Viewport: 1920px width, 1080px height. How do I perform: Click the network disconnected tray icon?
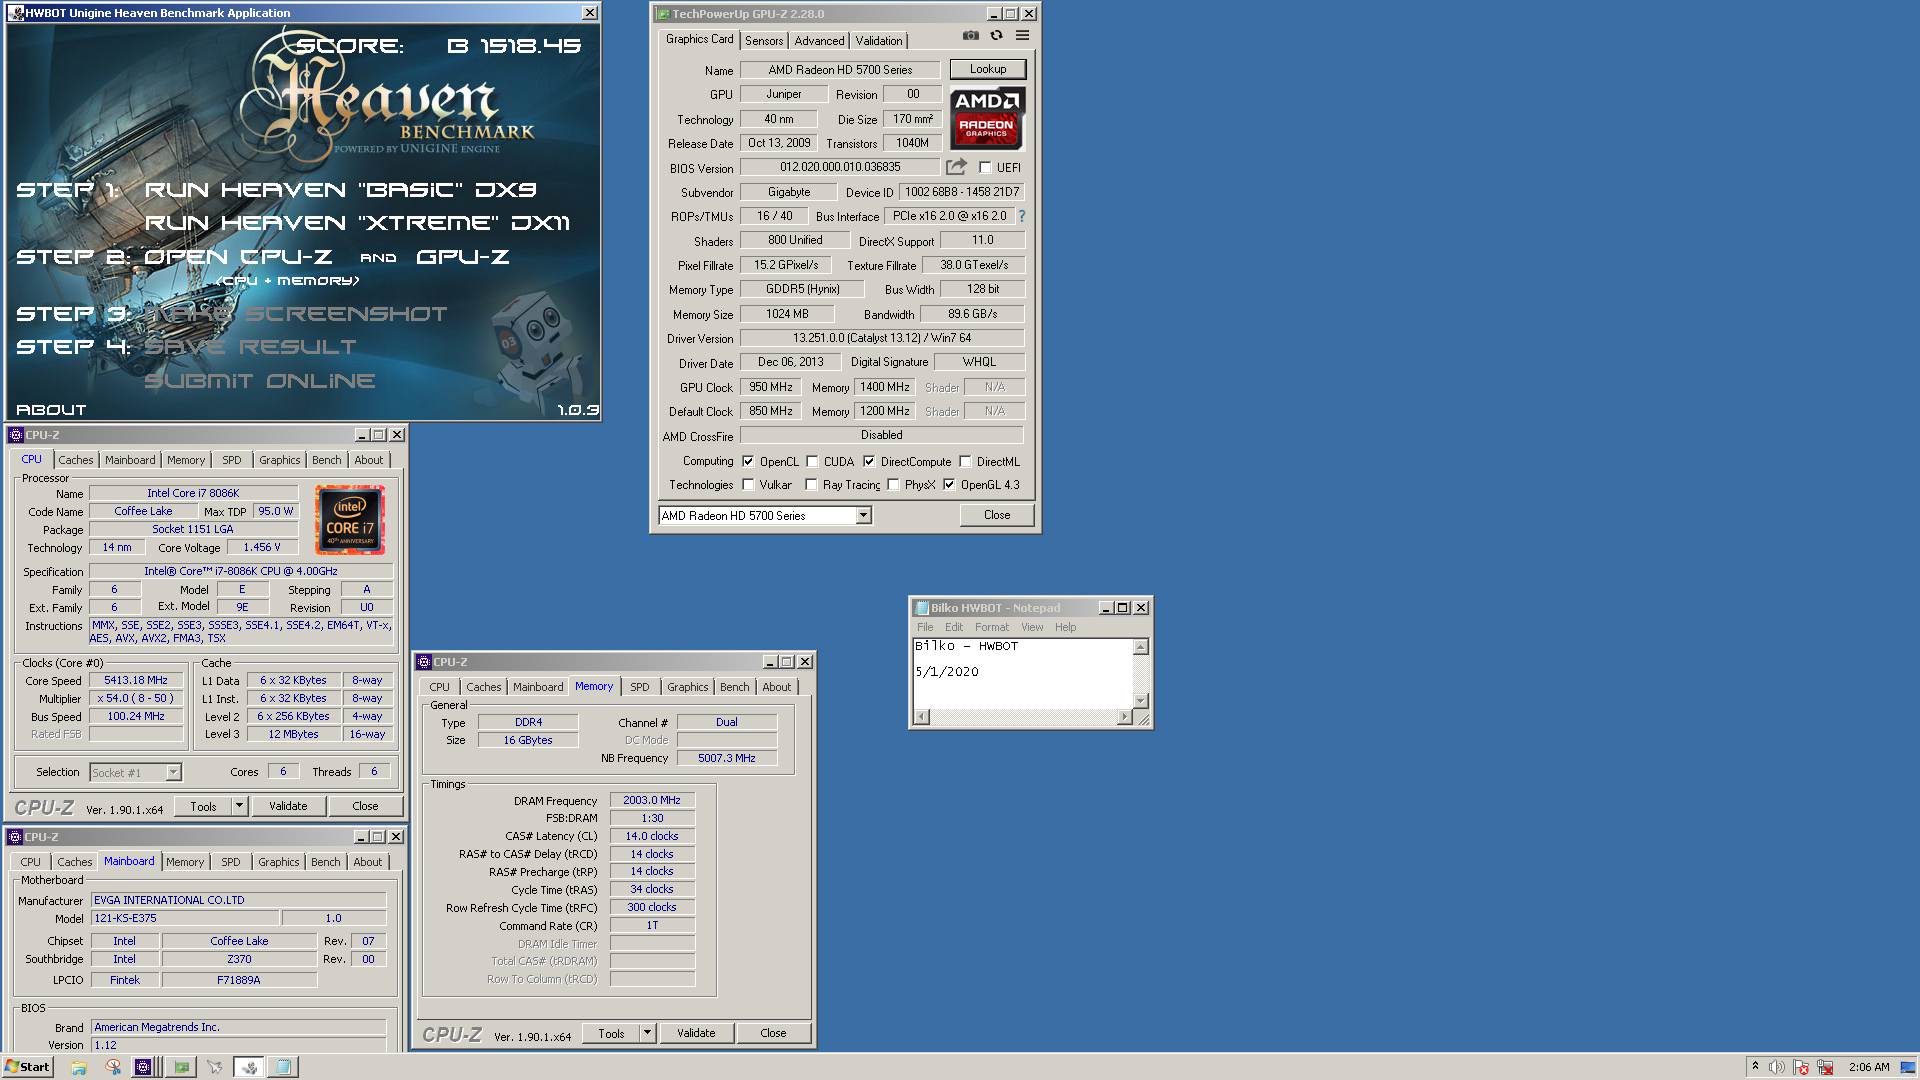tap(1825, 1067)
